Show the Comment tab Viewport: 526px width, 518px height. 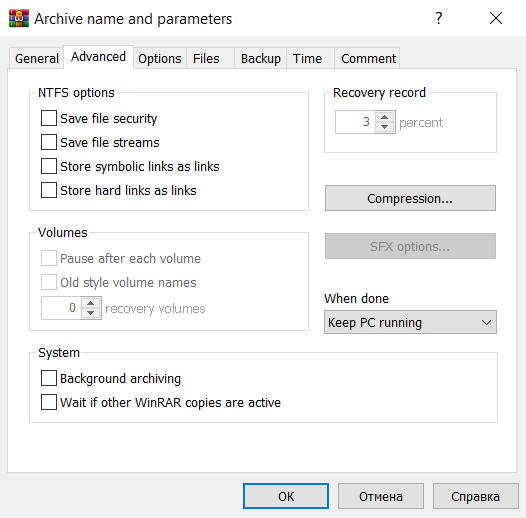point(368,58)
